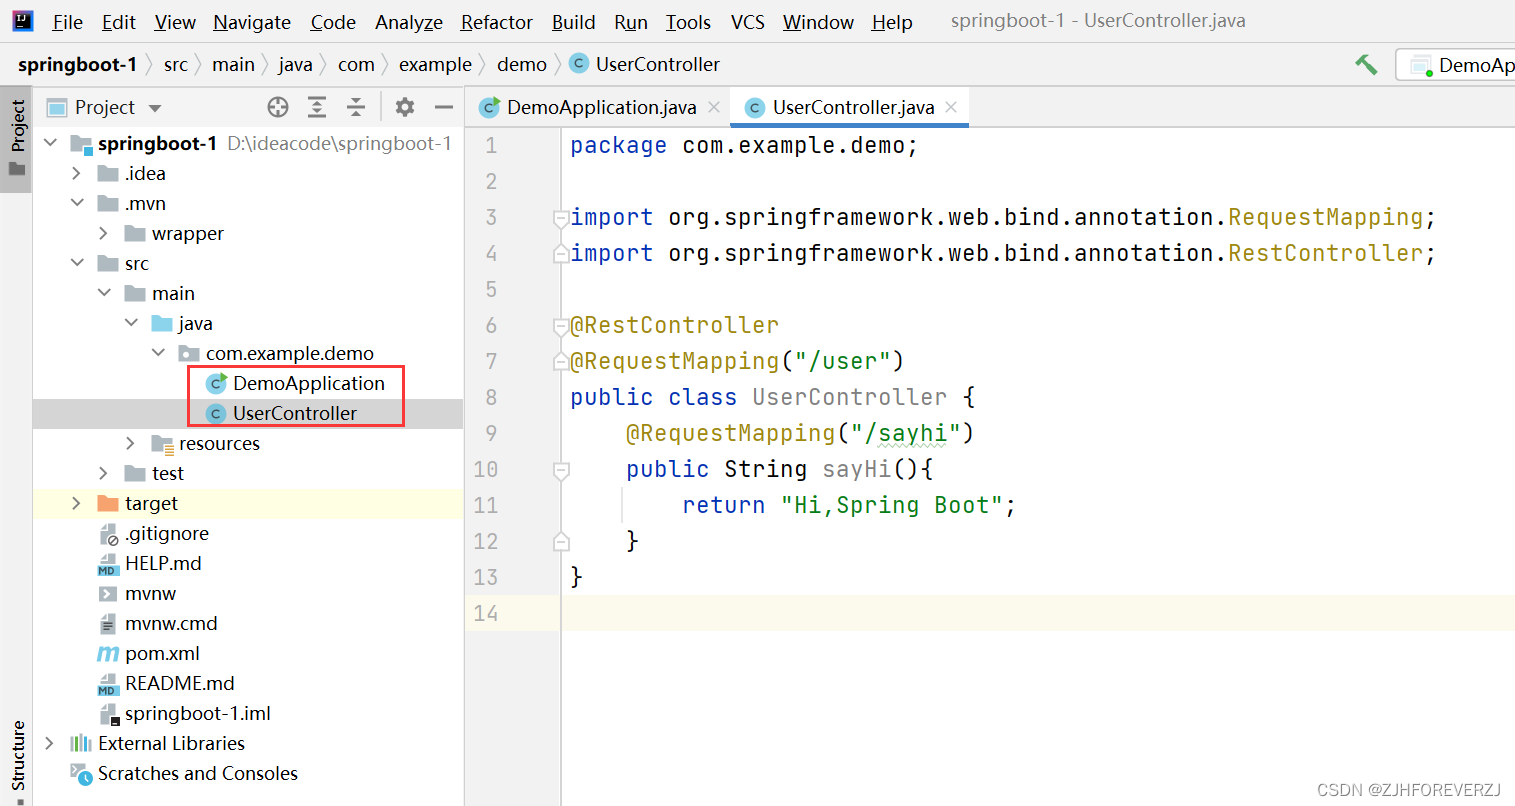Image resolution: width=1515 pixels, height=806 pixels.
Task: Collapse the .mvn folder
Action: tap(77, 203)
